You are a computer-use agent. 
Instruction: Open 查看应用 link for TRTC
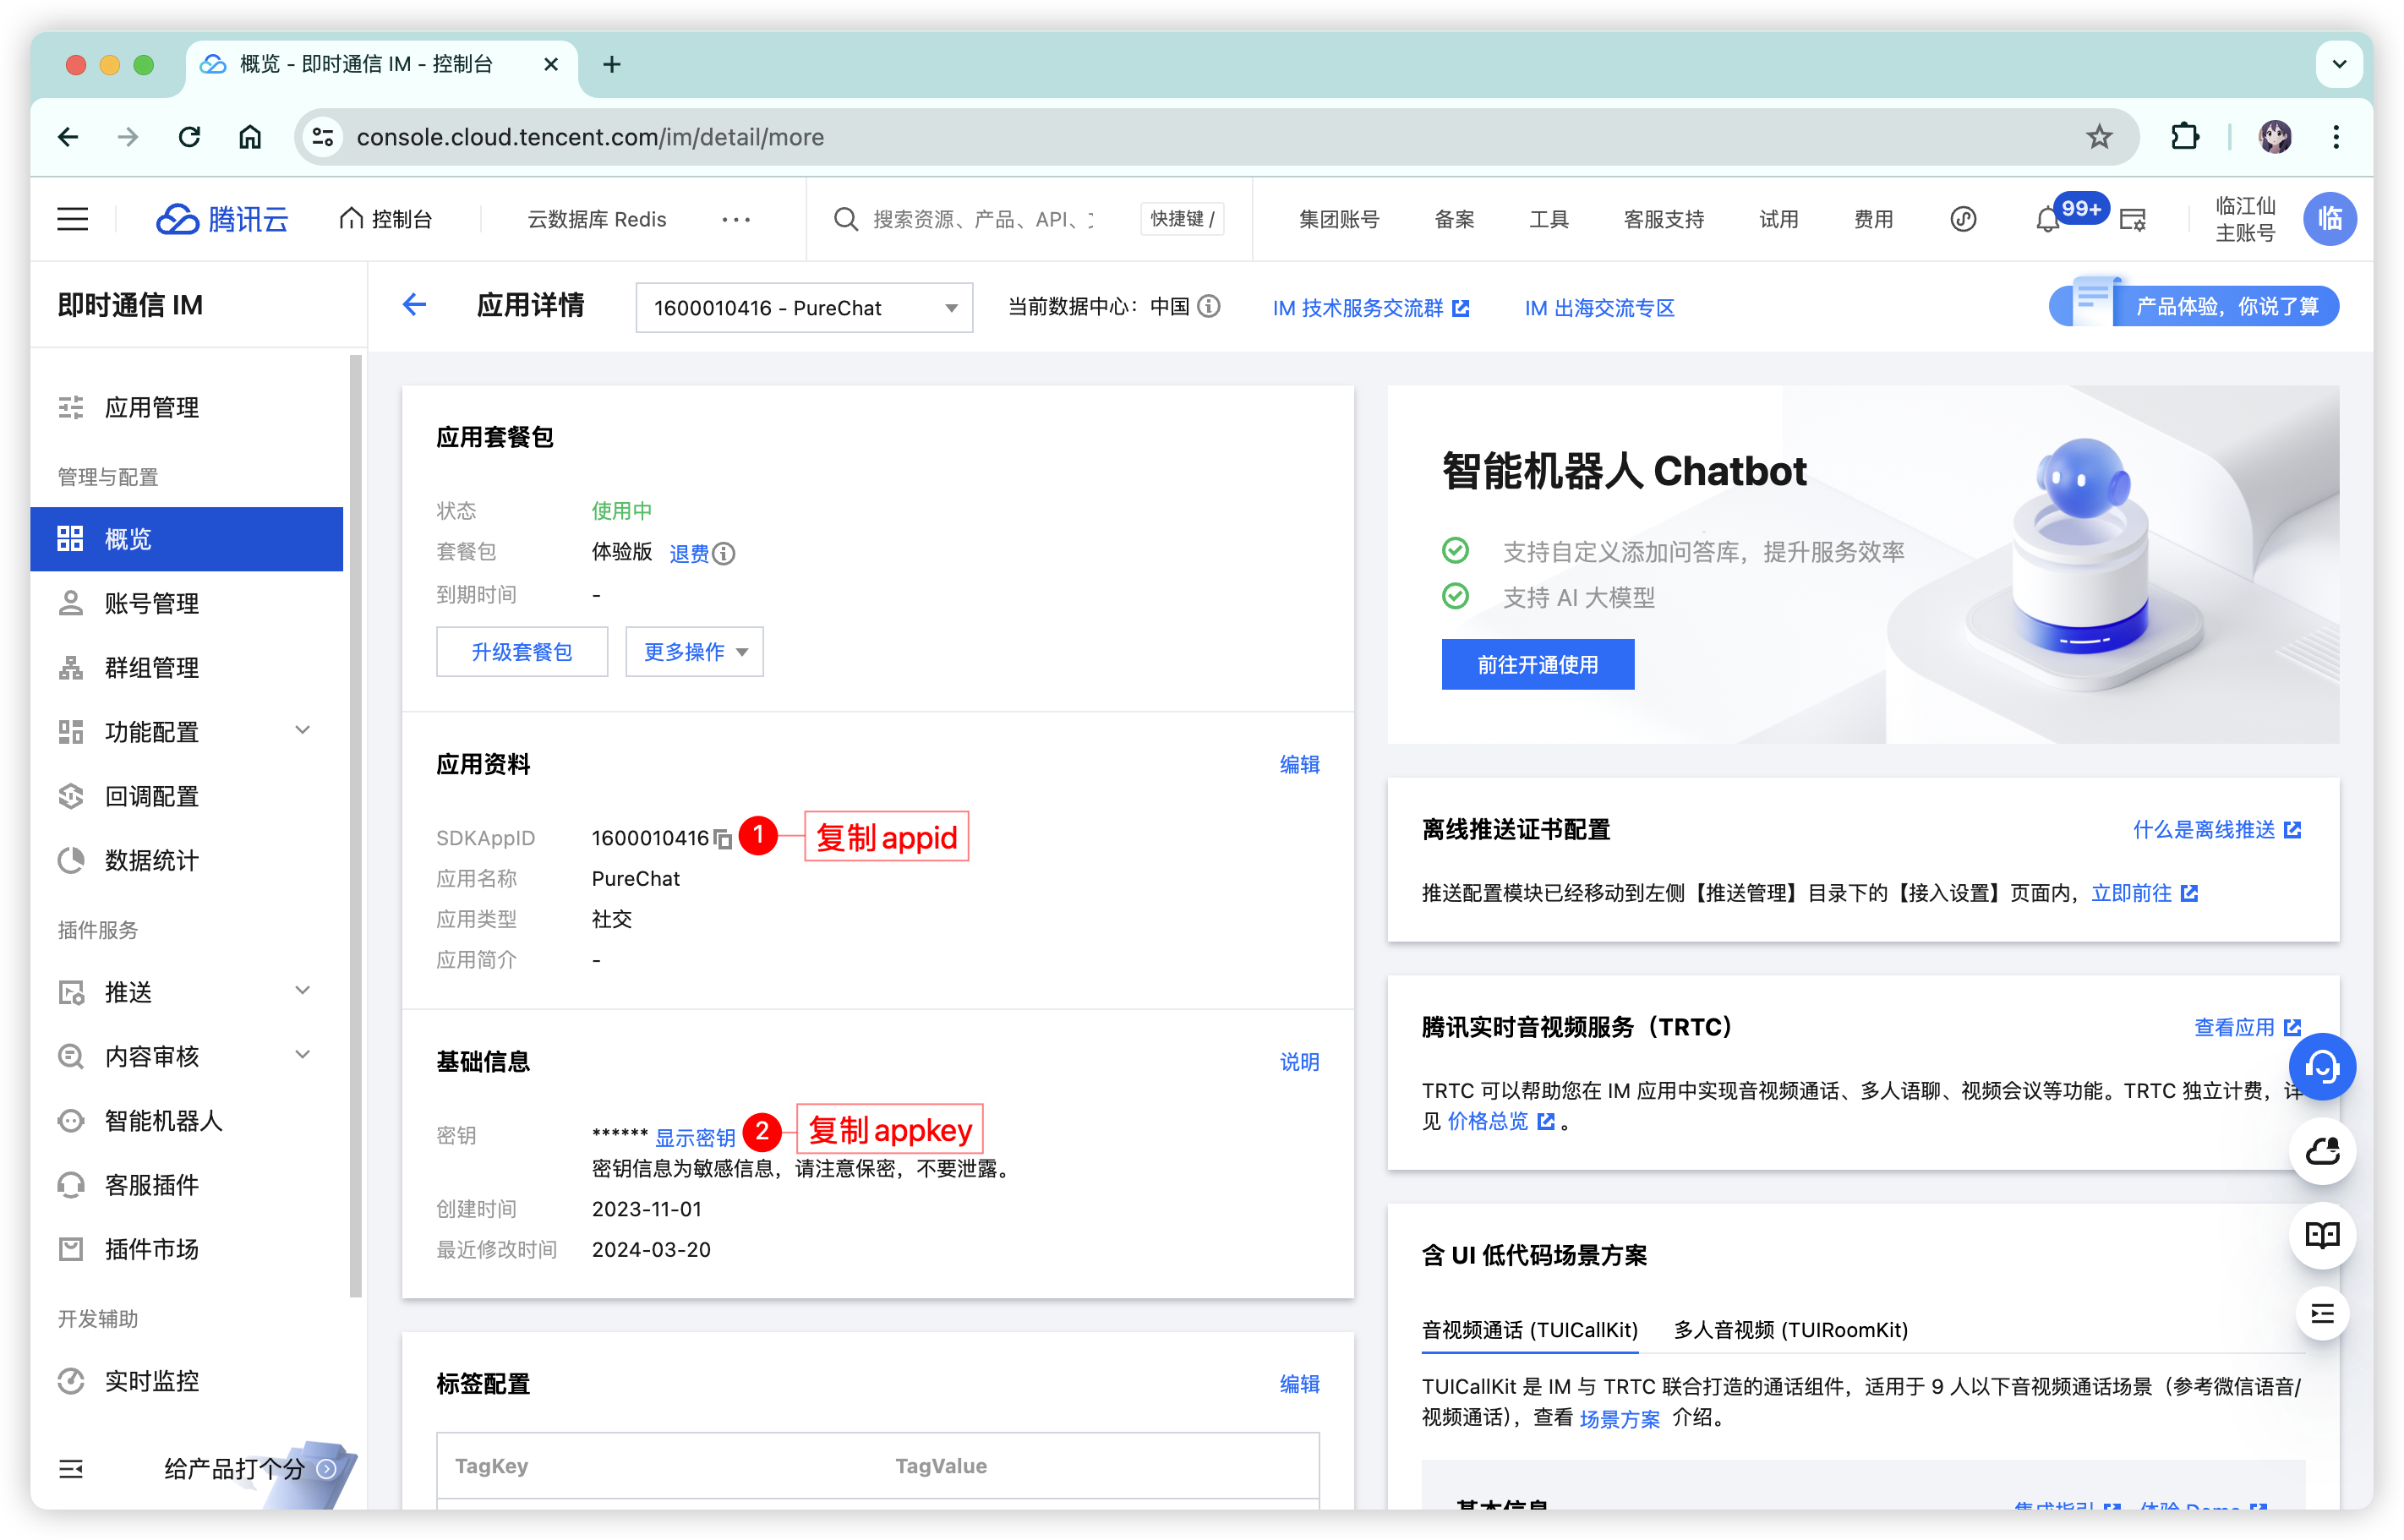2247,1027
